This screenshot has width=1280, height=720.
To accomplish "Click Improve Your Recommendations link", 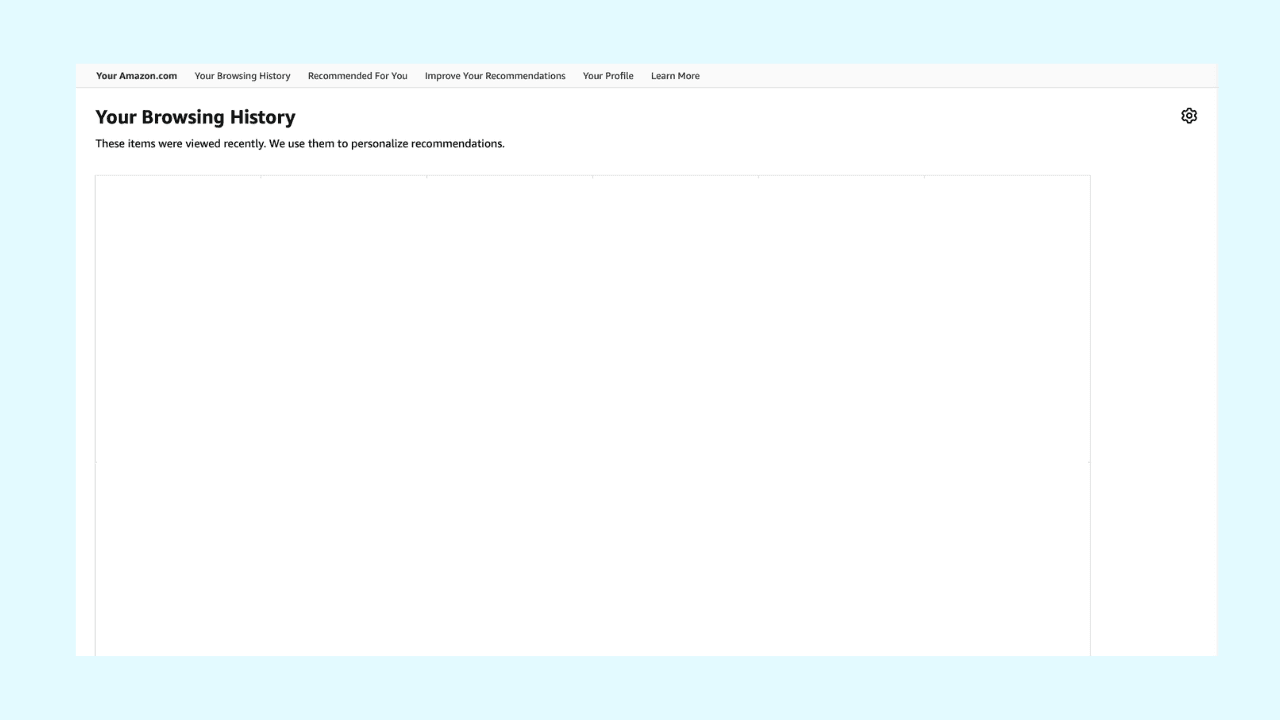I will coord(495,76).
